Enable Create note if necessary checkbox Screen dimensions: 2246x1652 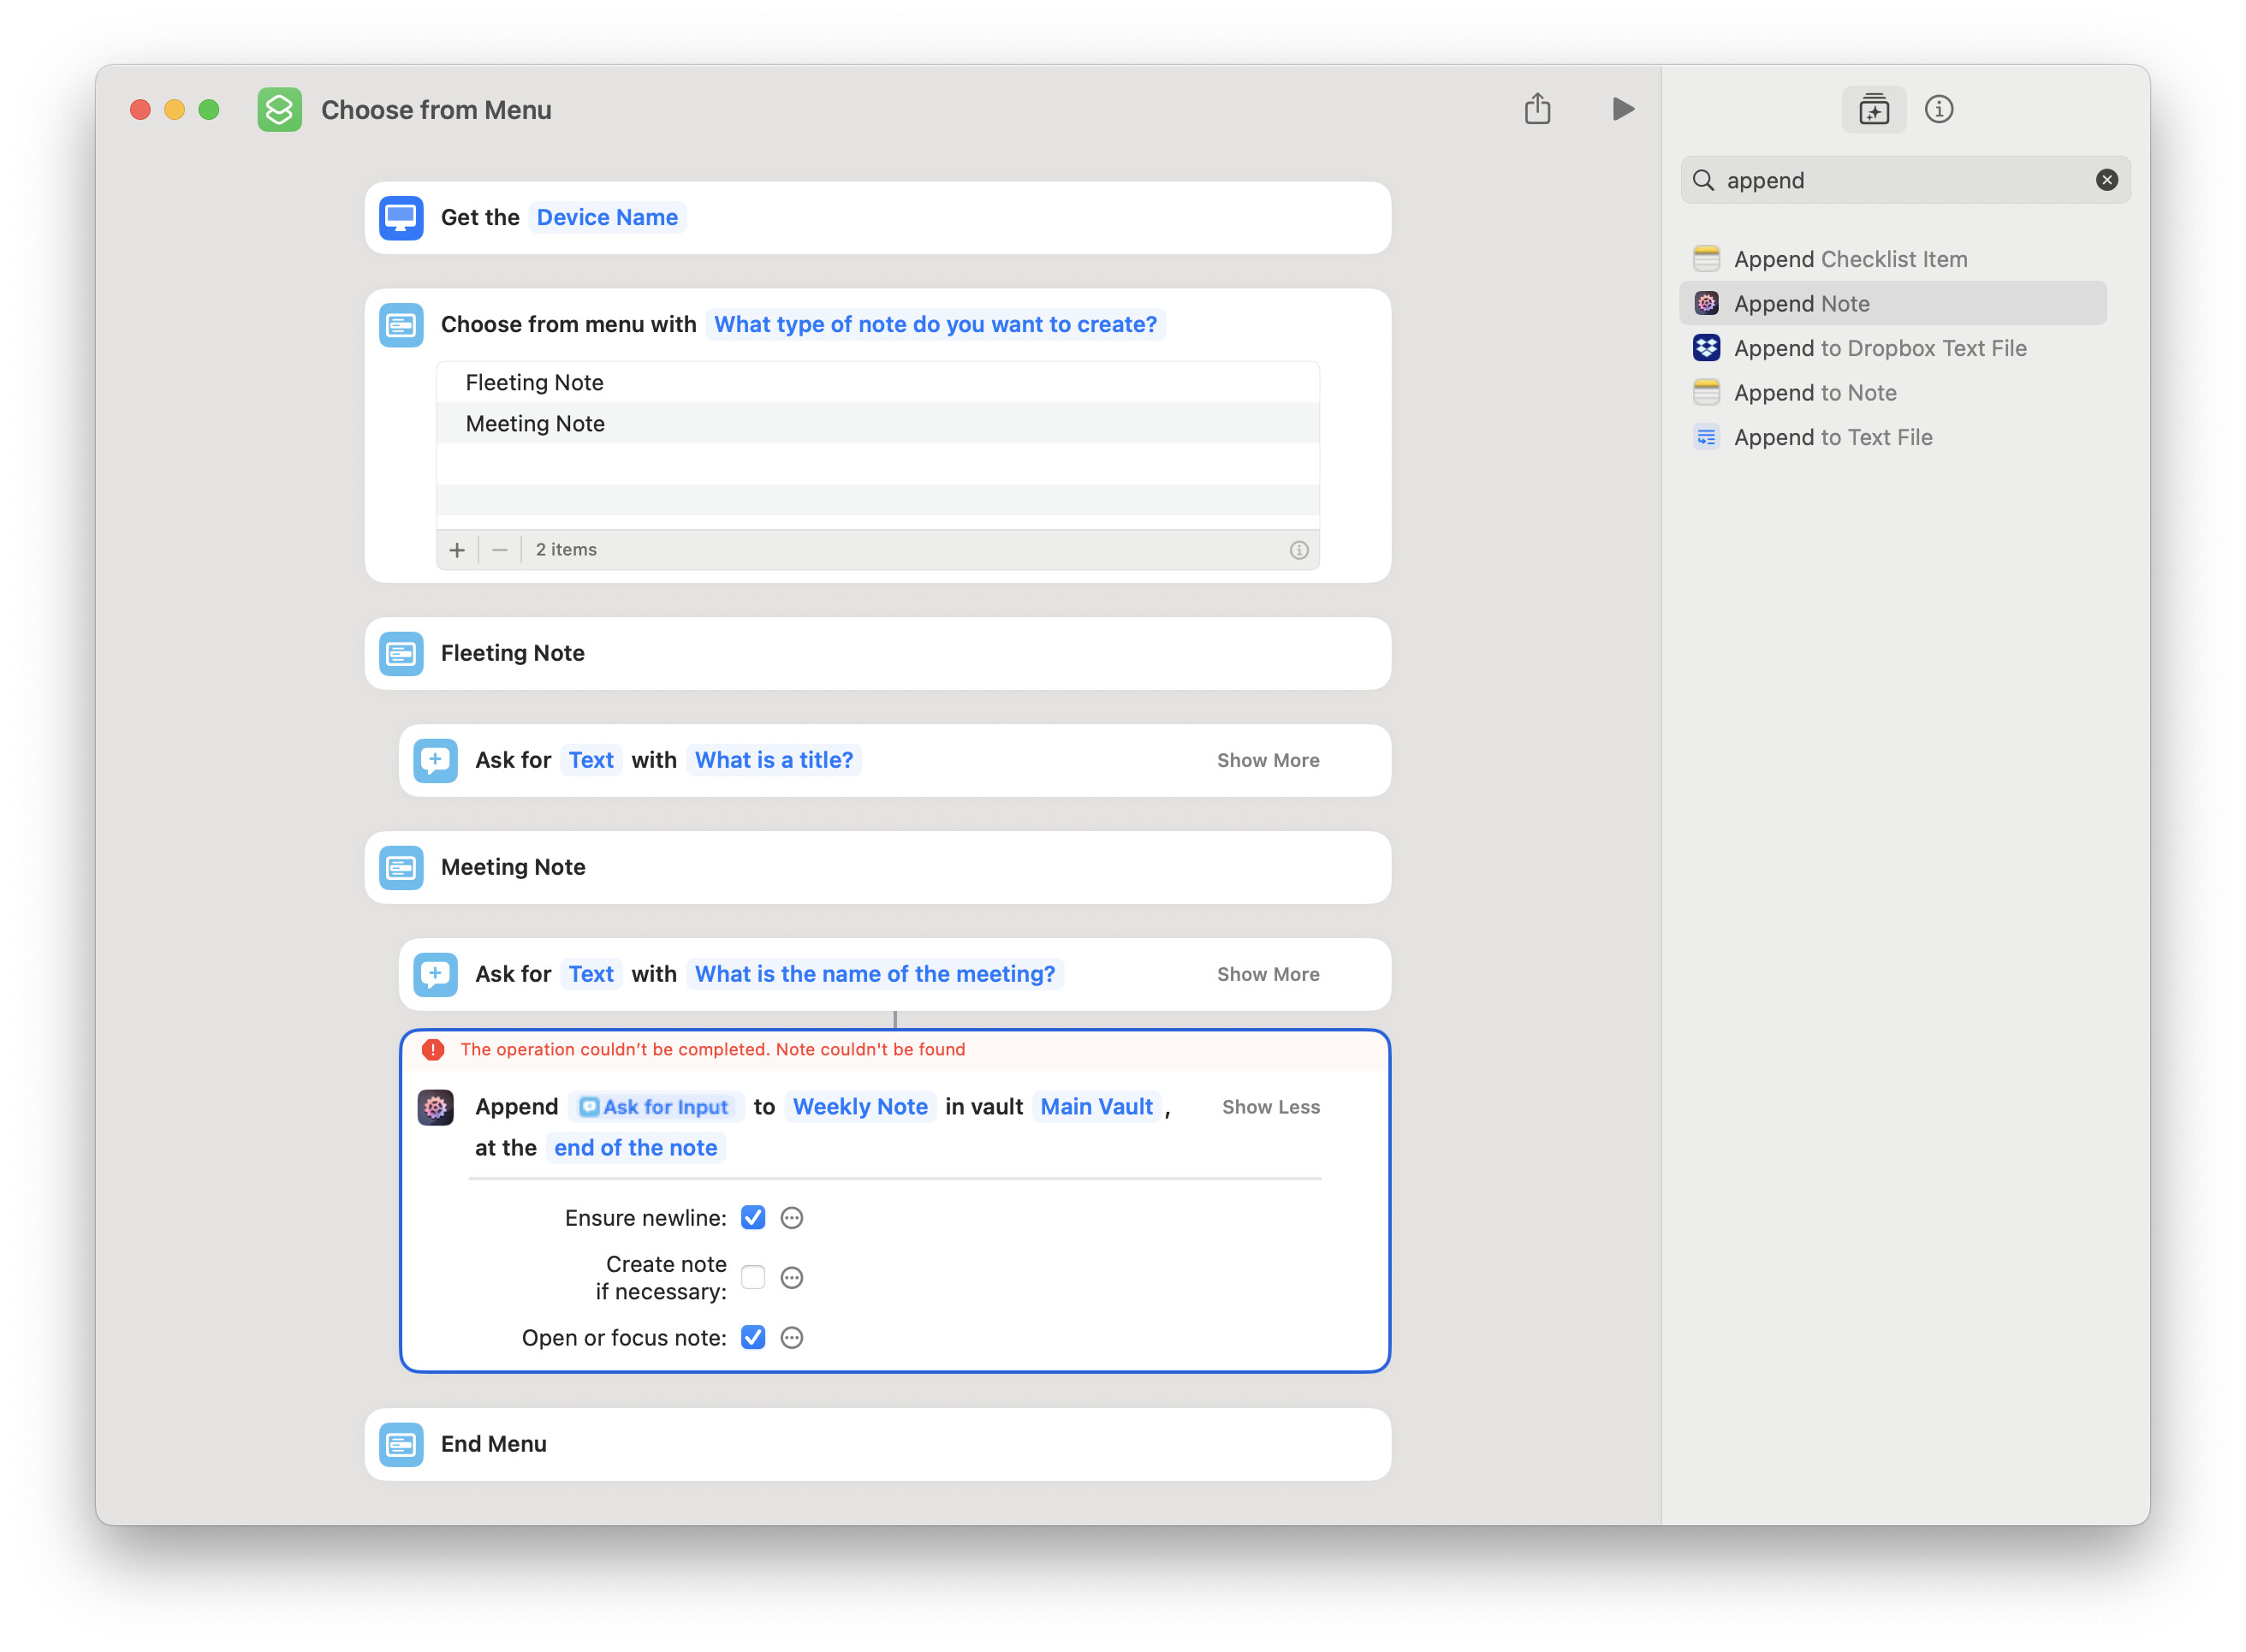(x=753, y=1277)
